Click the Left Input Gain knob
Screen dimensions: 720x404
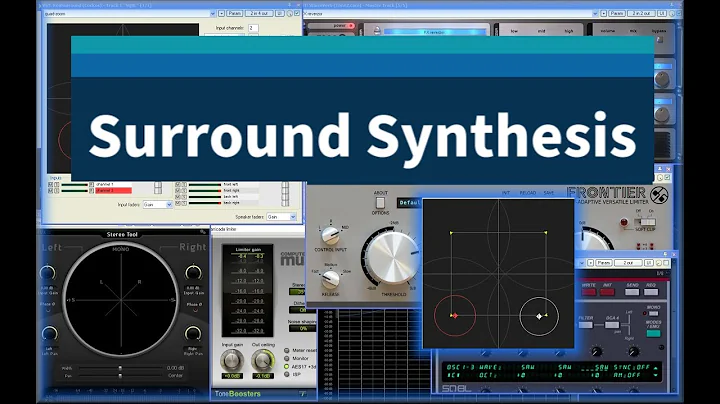pyautogui.click(x=48, y=273)
